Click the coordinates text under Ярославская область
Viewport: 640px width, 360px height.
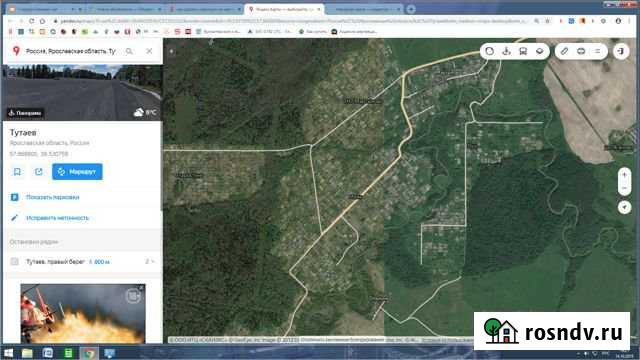[x=39, y=154]
